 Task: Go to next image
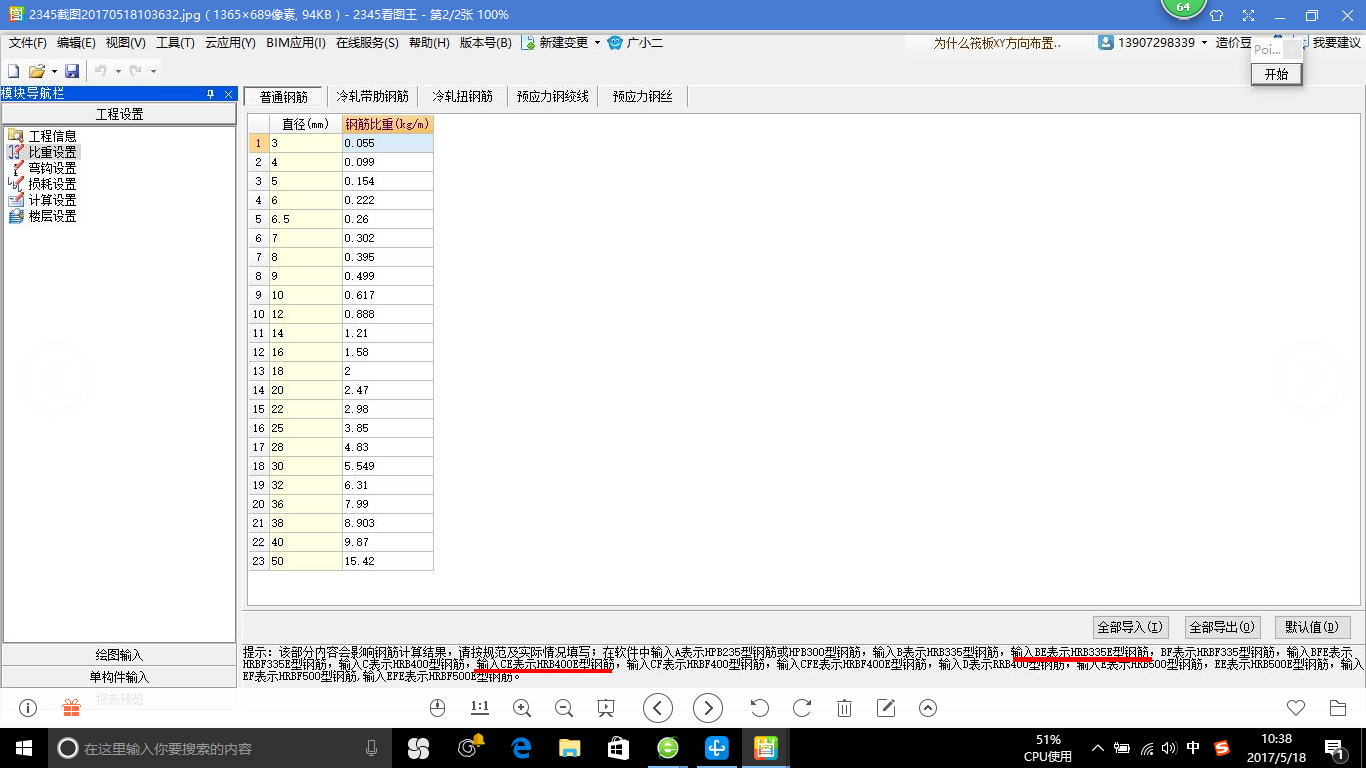click(x=708, y=708)
